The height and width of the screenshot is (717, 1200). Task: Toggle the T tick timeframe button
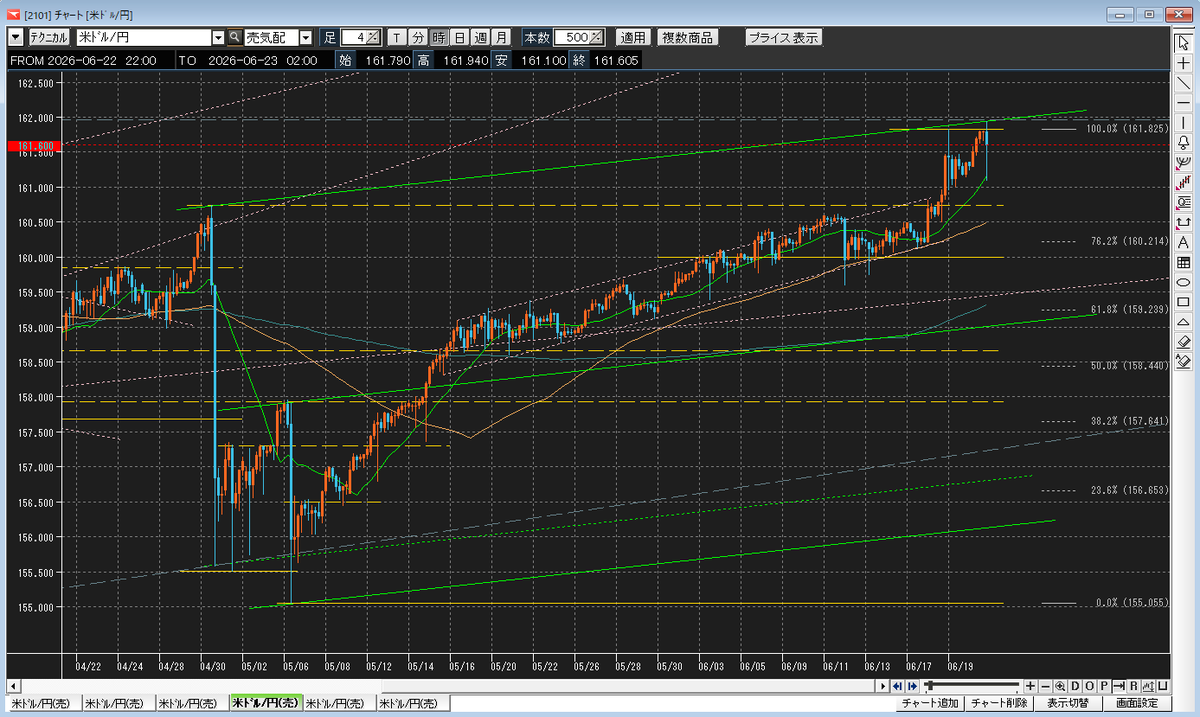pyautogui.click(x=396, y=37)
